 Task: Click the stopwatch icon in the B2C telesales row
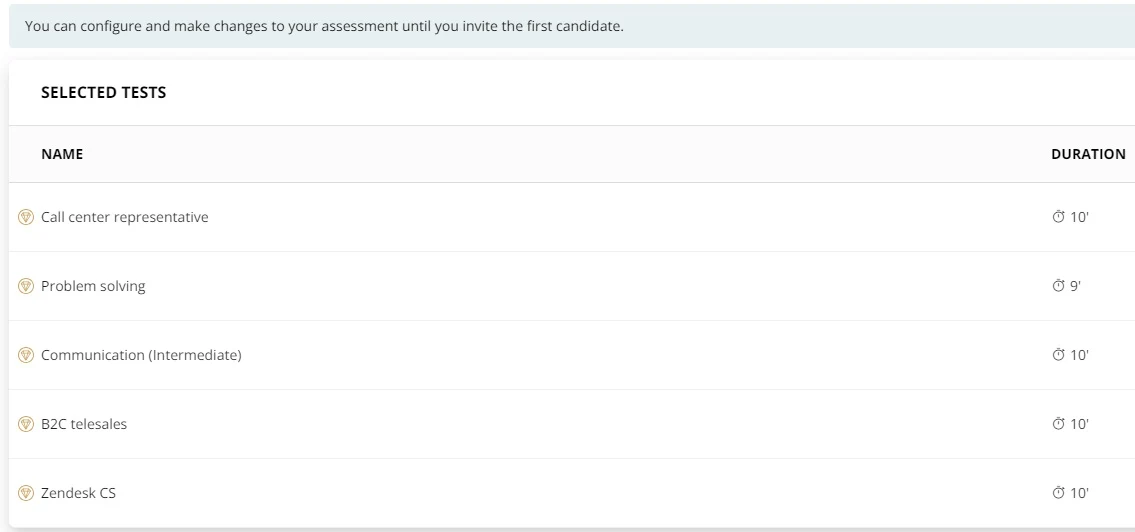pos(1058,423)
